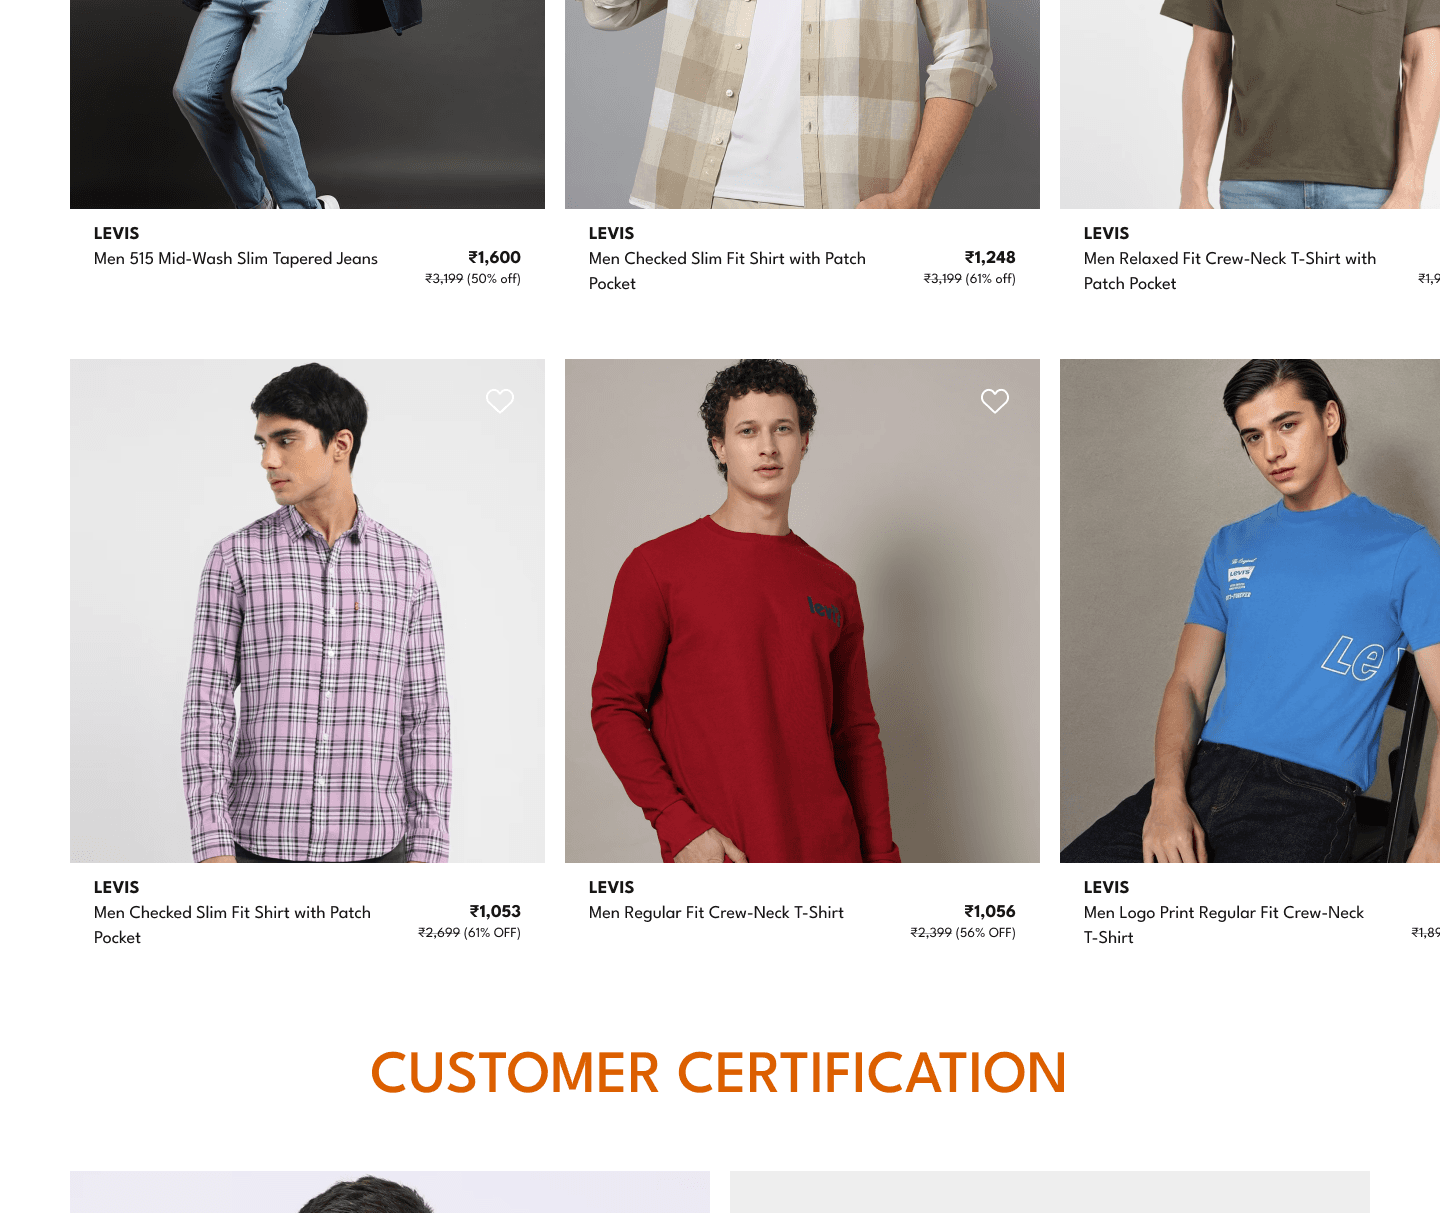Open the beige checked shirt product image

802,104
